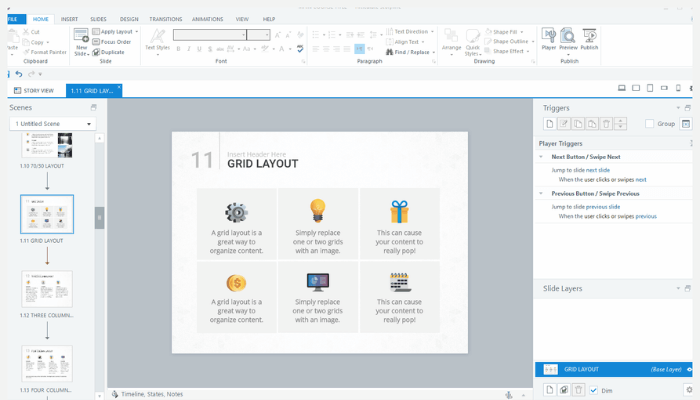Open the TRANSITIONS ribbon tab
This screenshot has width=700, height=400.
click(166, 19)
